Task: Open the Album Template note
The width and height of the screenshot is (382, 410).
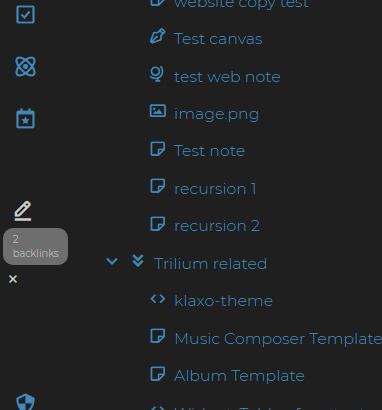Action: point(239,376)
